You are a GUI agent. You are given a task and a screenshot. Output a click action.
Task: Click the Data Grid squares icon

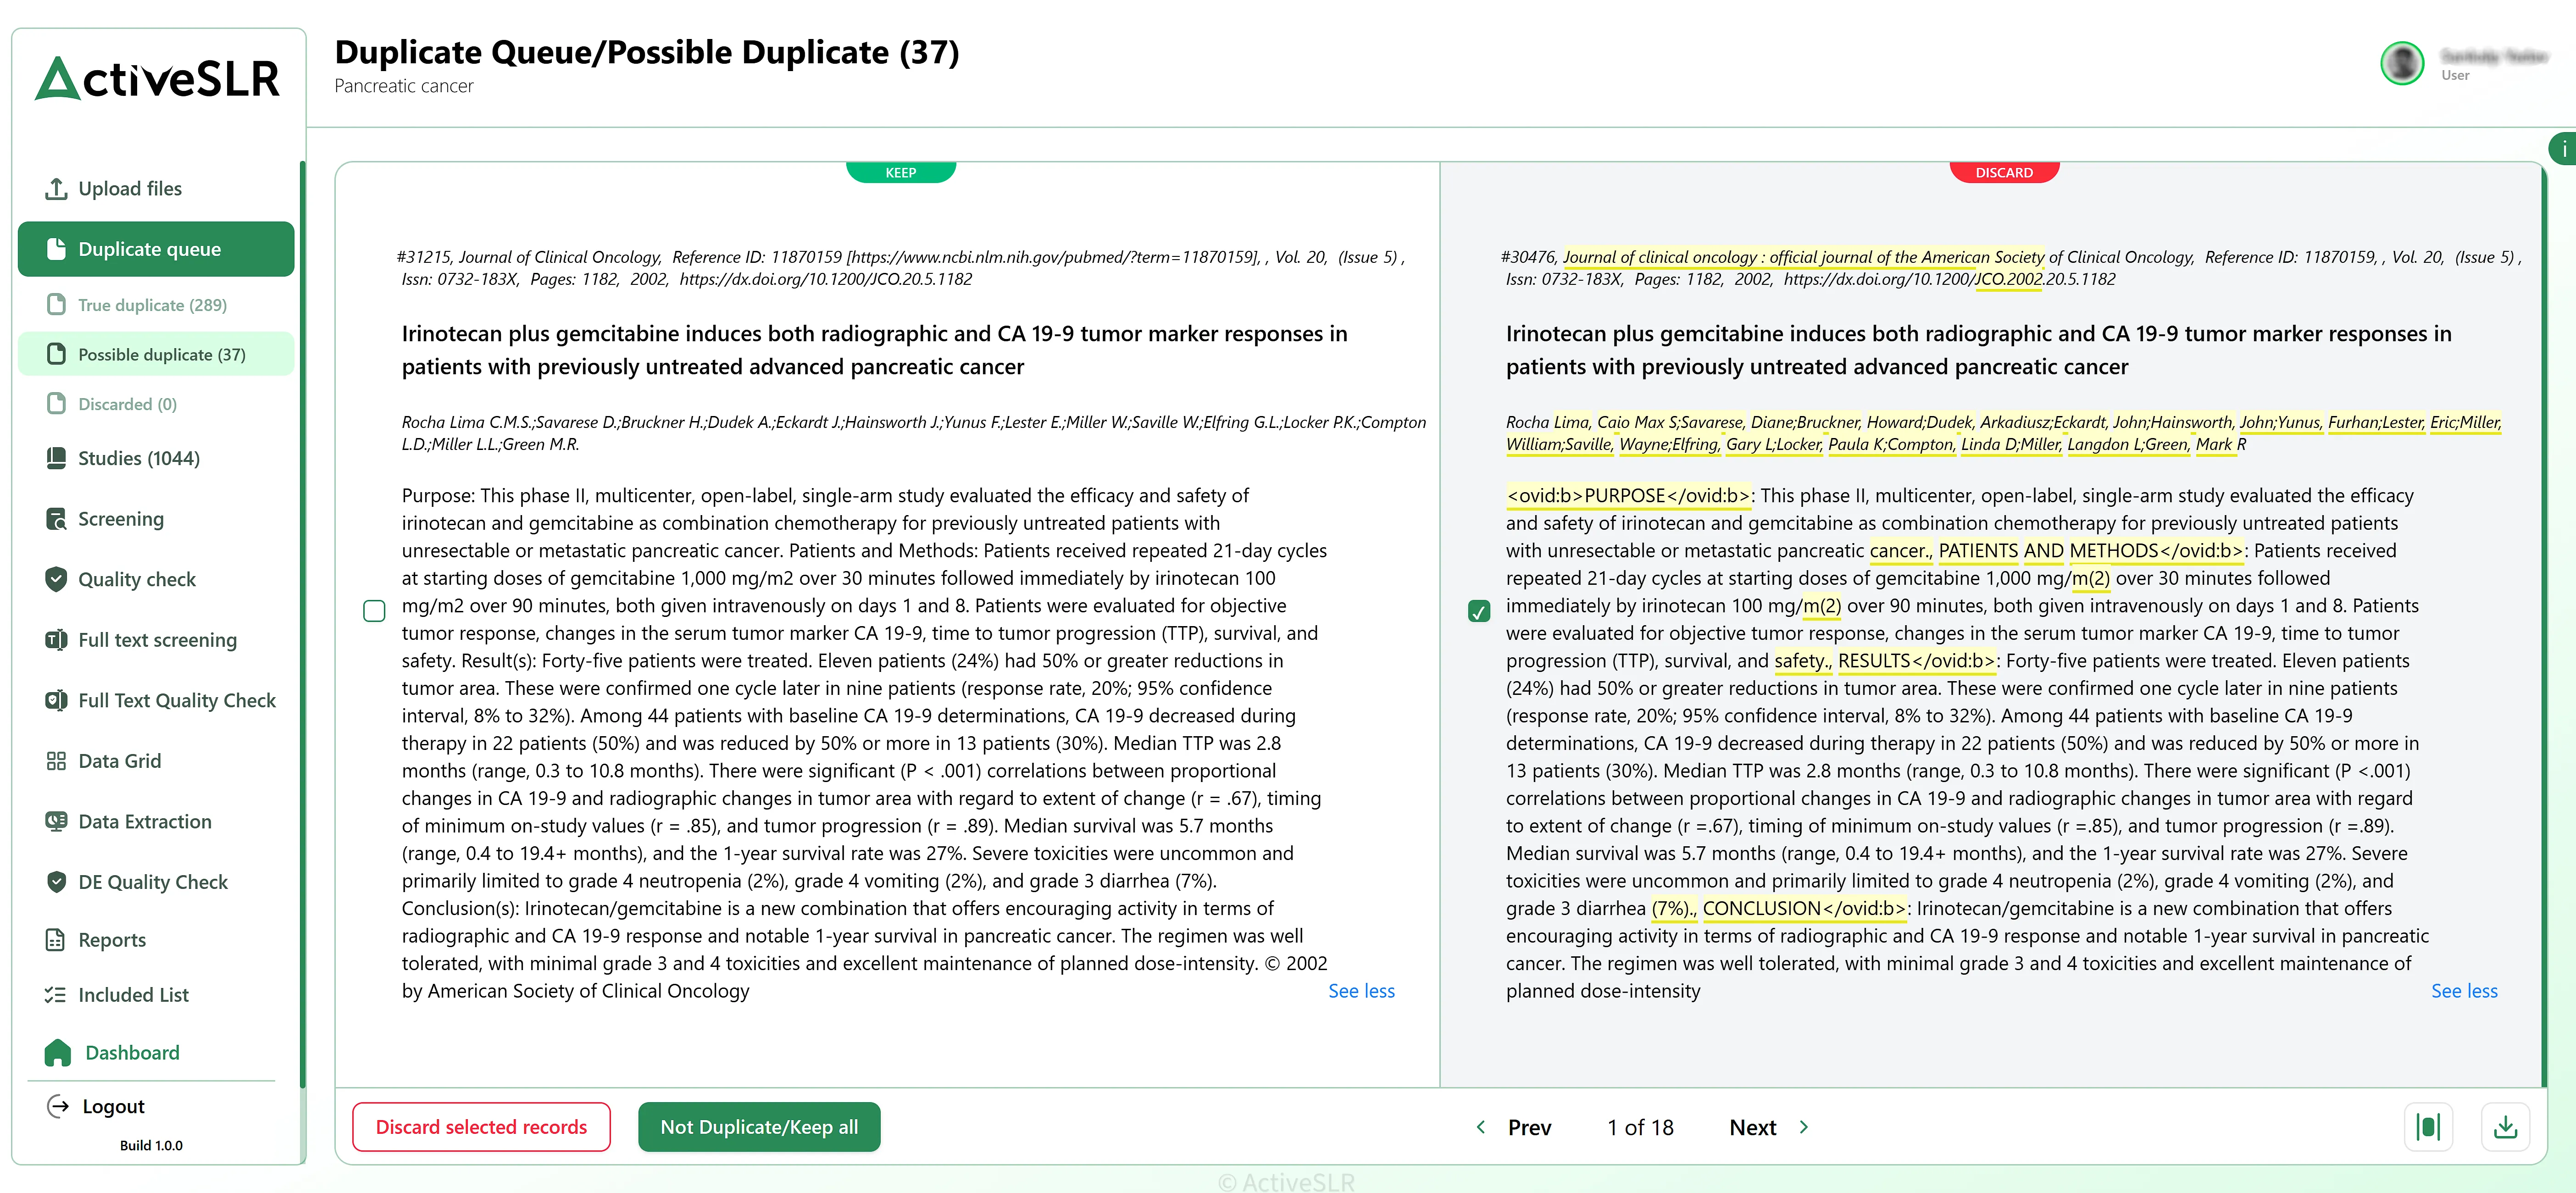[x=56, y=761]
